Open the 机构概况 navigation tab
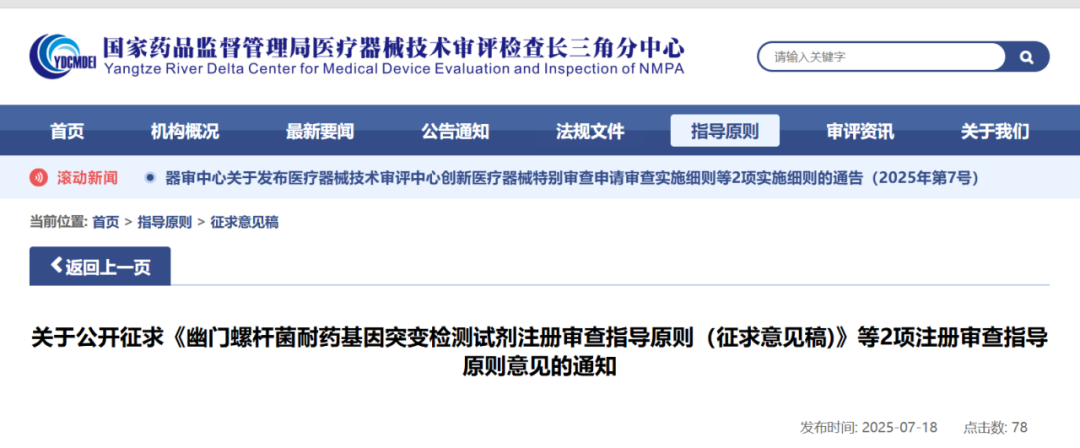Image resolution: width=1080 pixels, height=448 pixels. point(185,131)
